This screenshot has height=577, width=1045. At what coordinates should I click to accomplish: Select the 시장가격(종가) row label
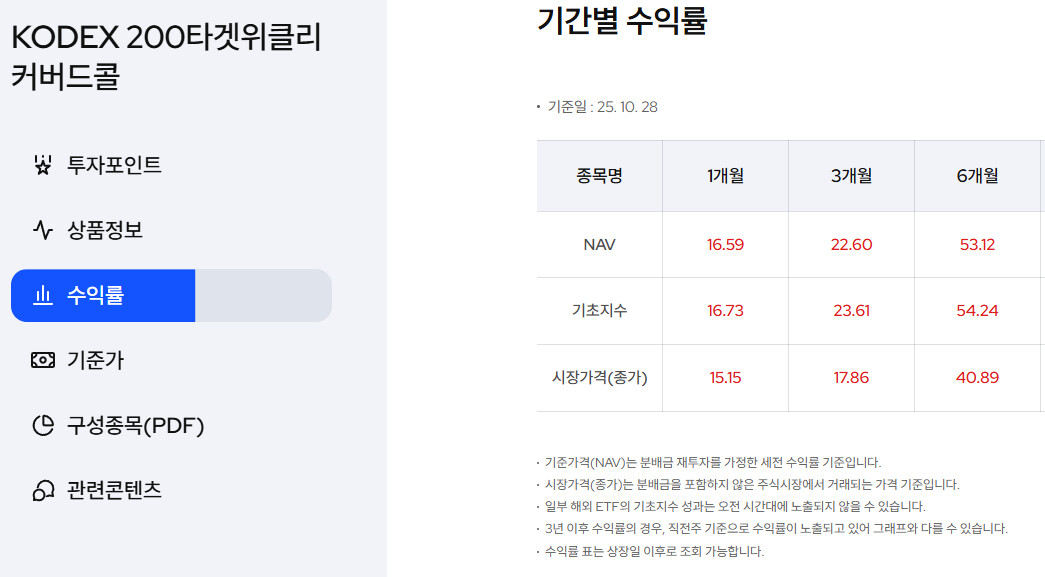click(599, 378)
